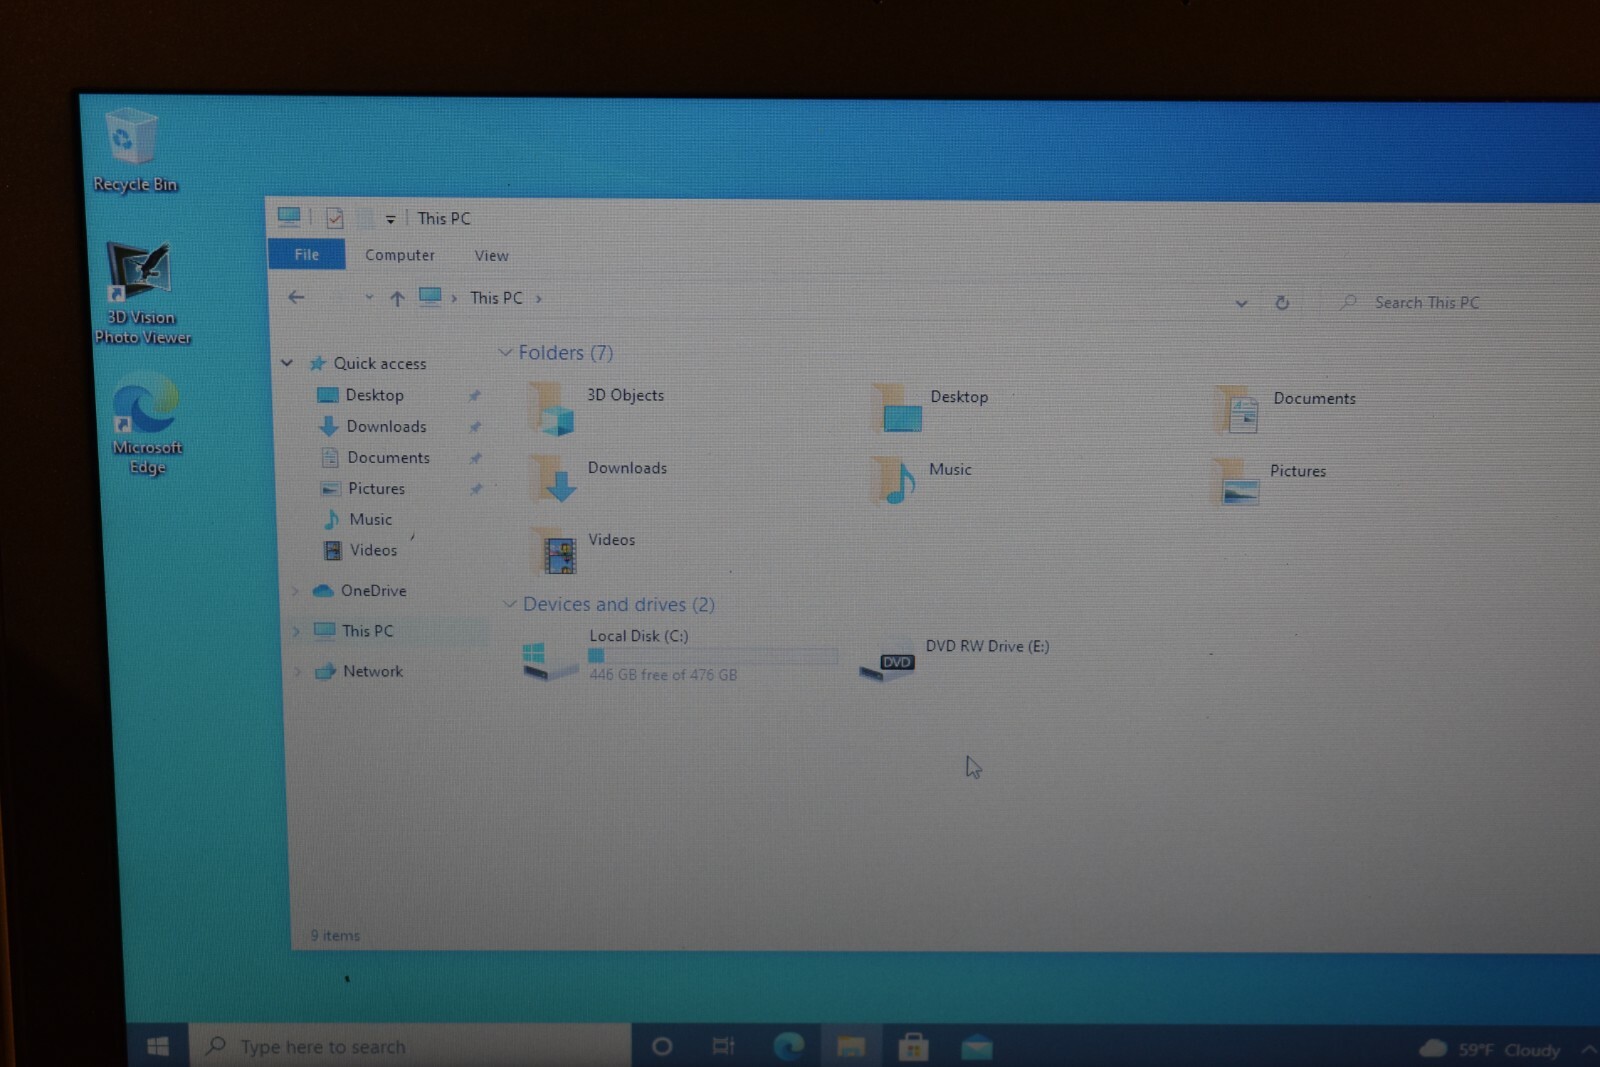
Task: Click the pin icon beside Documents
Action: coord(476,458)
